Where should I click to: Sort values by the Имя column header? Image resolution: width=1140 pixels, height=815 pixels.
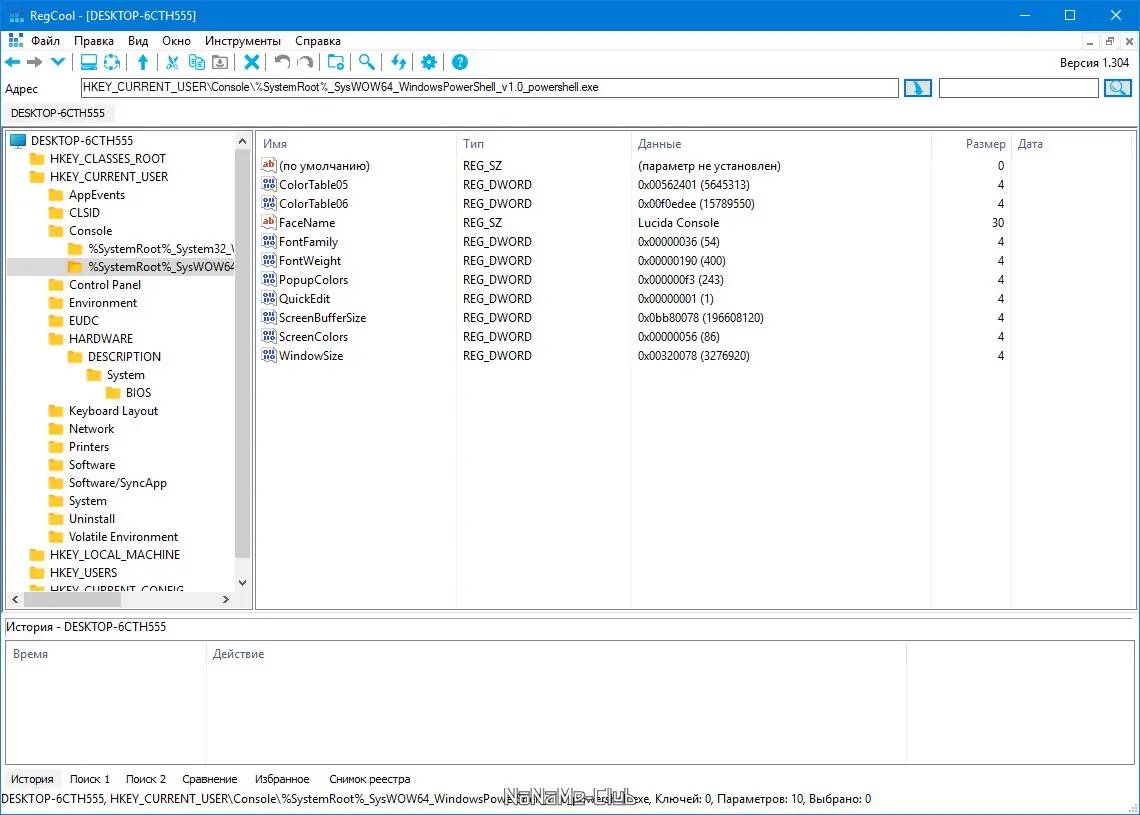click(357, 144)
